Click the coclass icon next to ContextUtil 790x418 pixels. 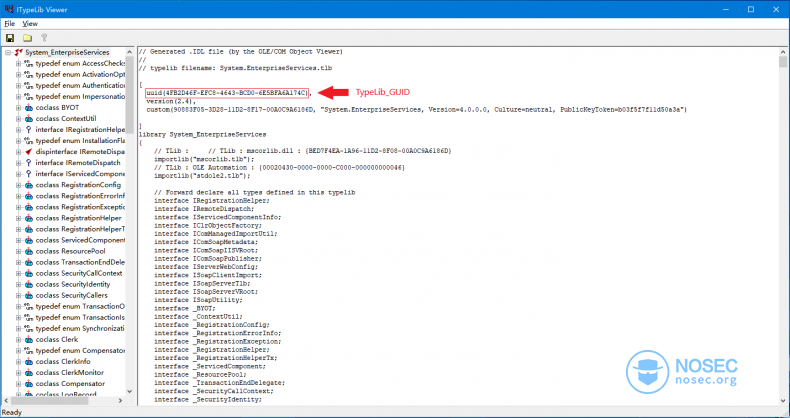coord(29,119)
